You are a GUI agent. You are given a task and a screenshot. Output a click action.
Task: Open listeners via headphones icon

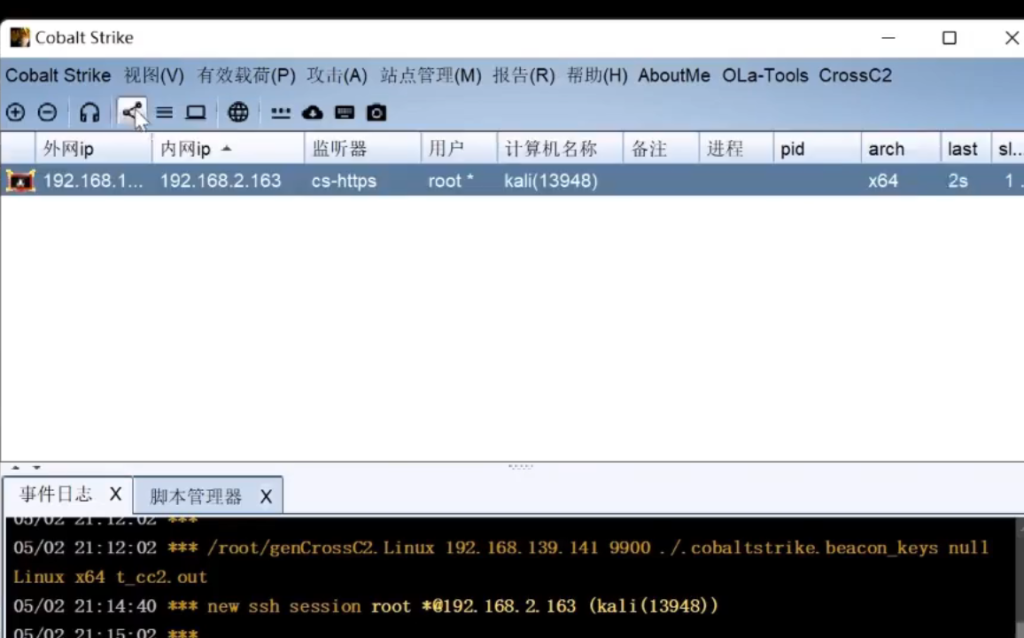coord(89,112)
